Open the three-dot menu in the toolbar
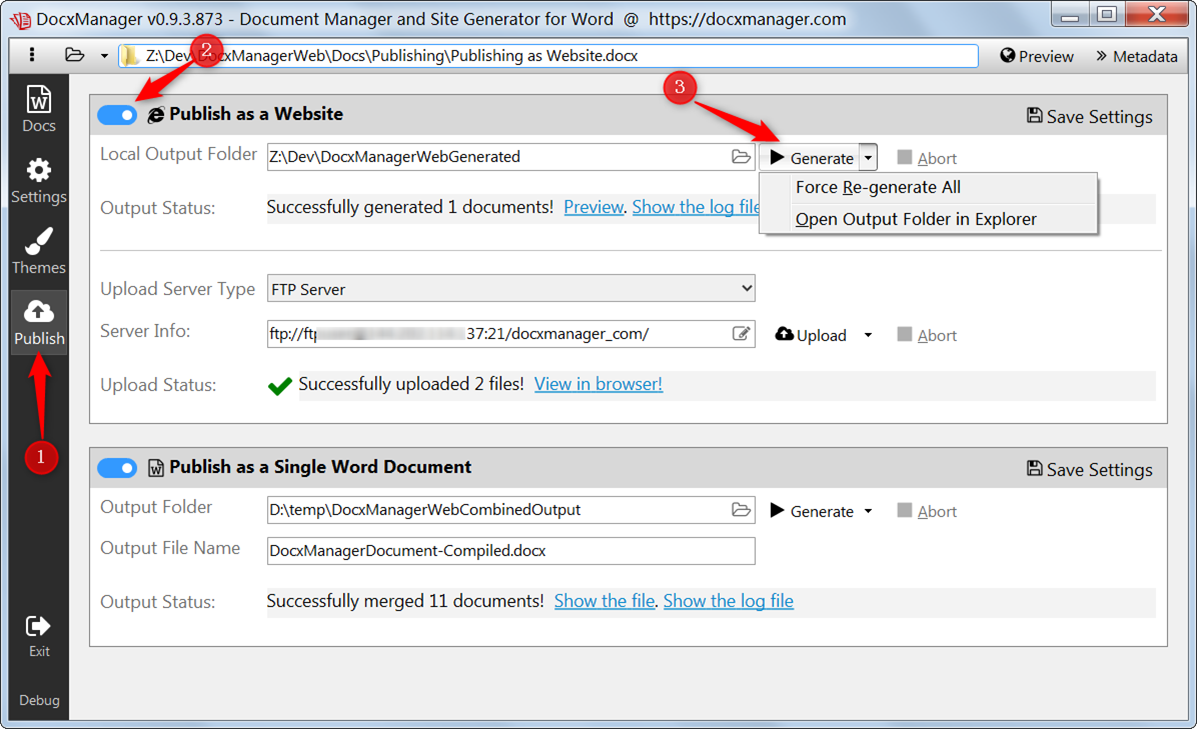 tap(31, 55)
